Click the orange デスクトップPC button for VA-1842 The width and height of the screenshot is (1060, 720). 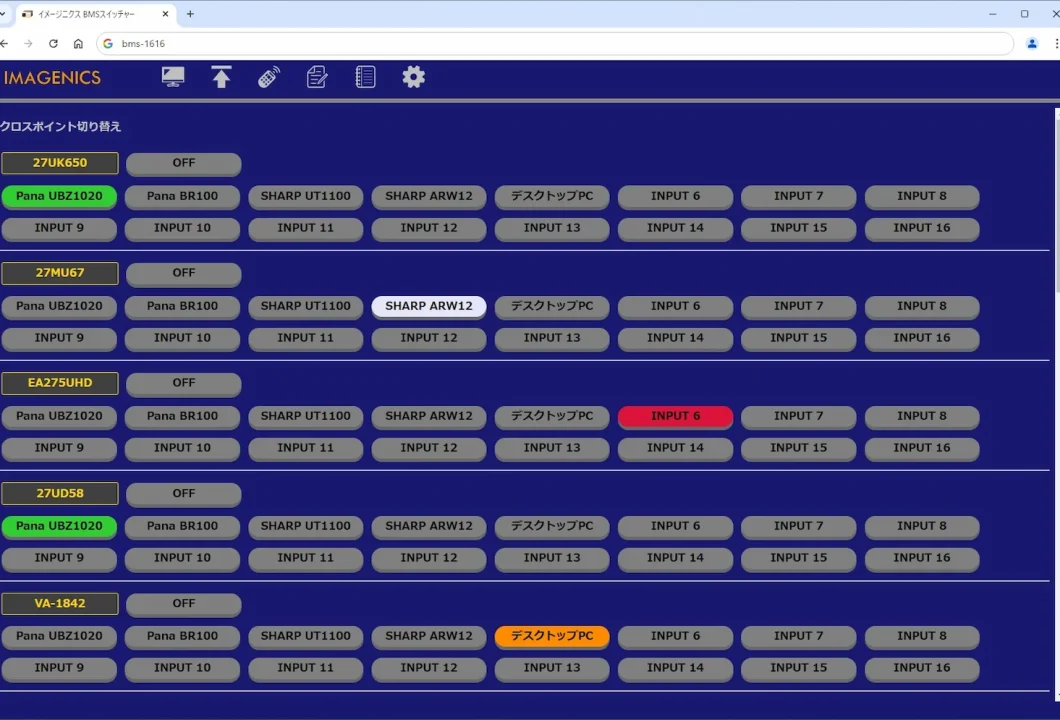point(552,636)
